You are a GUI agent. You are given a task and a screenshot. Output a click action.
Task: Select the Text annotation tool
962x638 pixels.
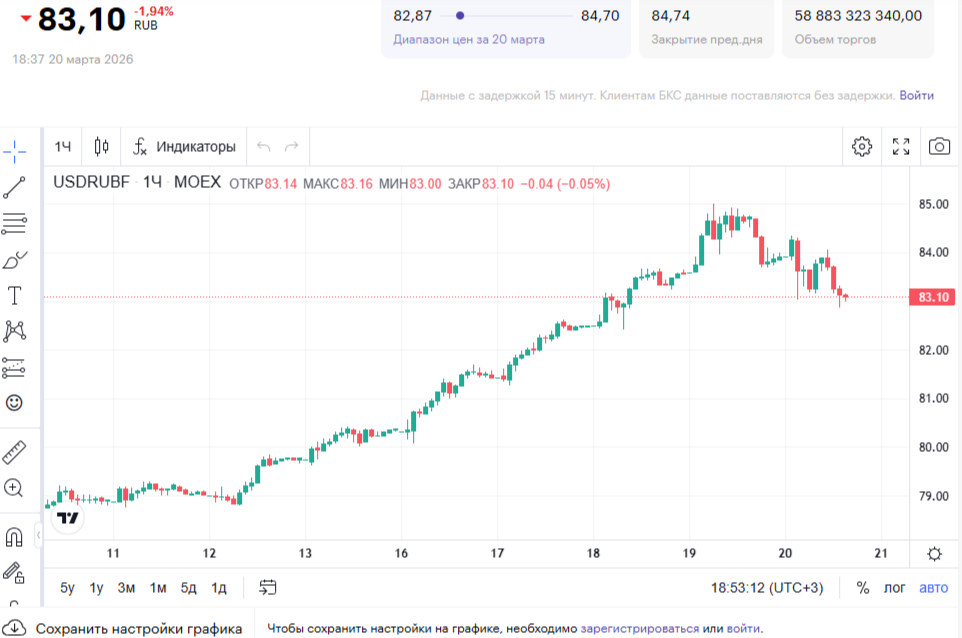pyautogui.click(x=15, y=296)
